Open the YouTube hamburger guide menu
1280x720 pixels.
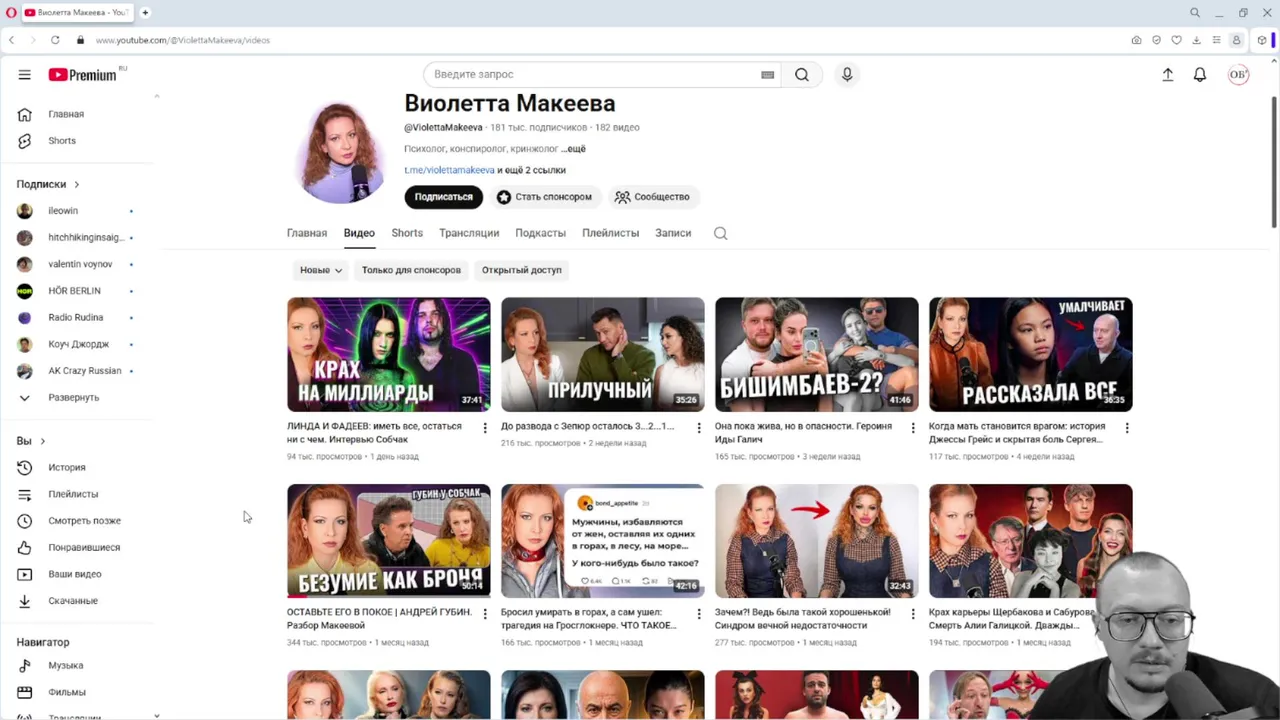pos(24,74)
